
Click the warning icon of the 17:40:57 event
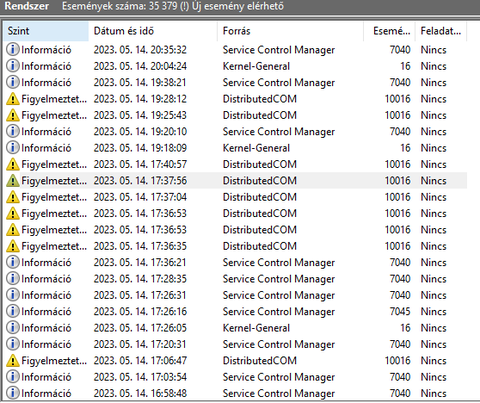pos(13,164)
